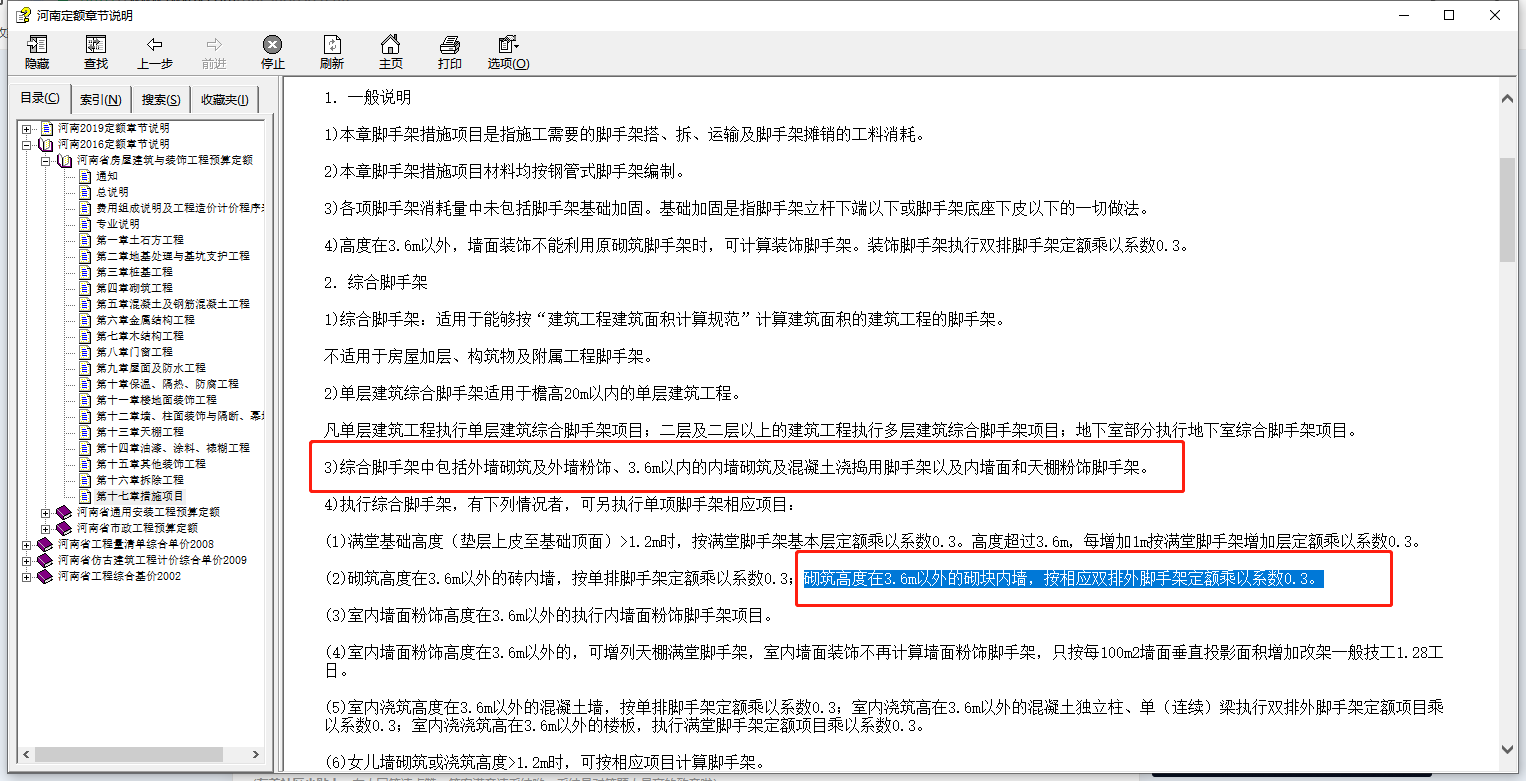This screenshot has width=1526, height=781.
Task: Click the tree pane horizontal scroll-left arrow
Action: click(x=27, y=755)
